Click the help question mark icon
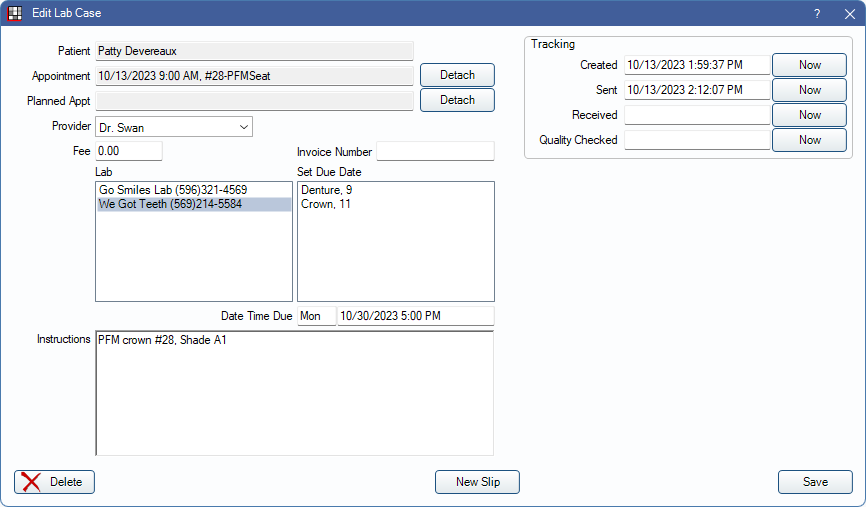 816,14
